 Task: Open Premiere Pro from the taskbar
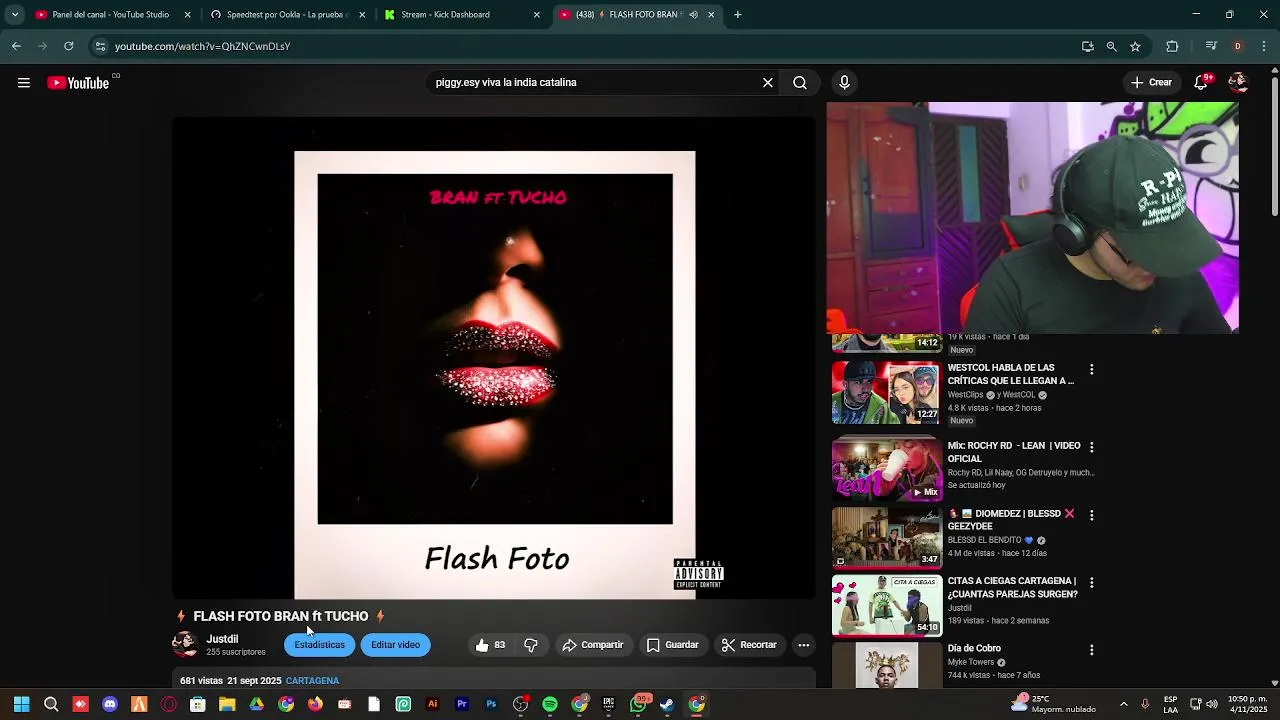click(462, 704)
